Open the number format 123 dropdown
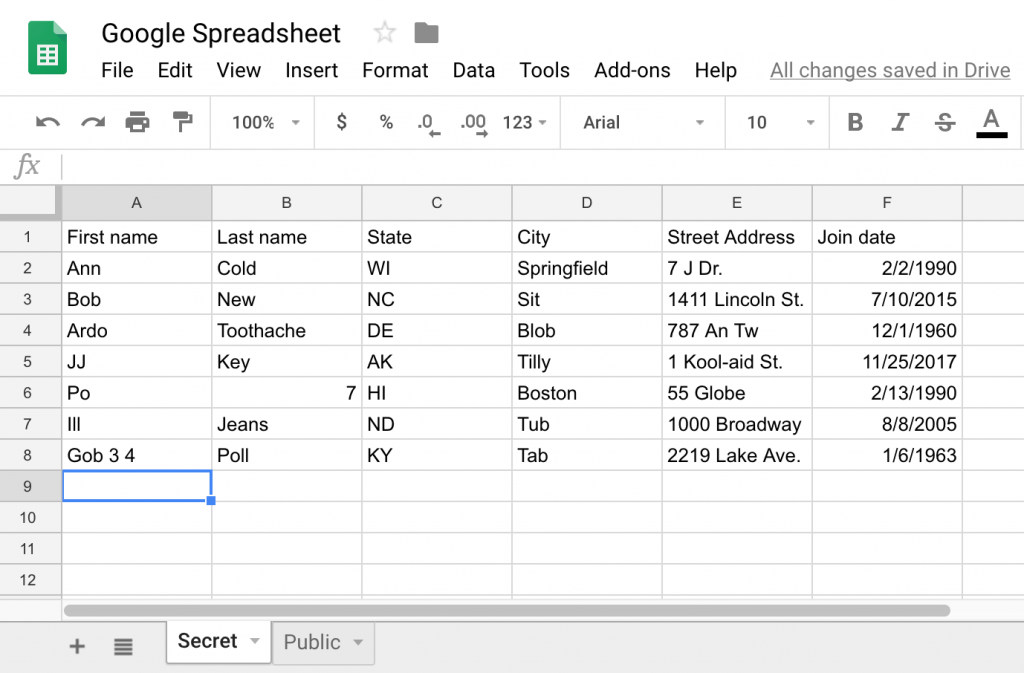Viewport: 1024px width, 673px height. pos(523,122)
